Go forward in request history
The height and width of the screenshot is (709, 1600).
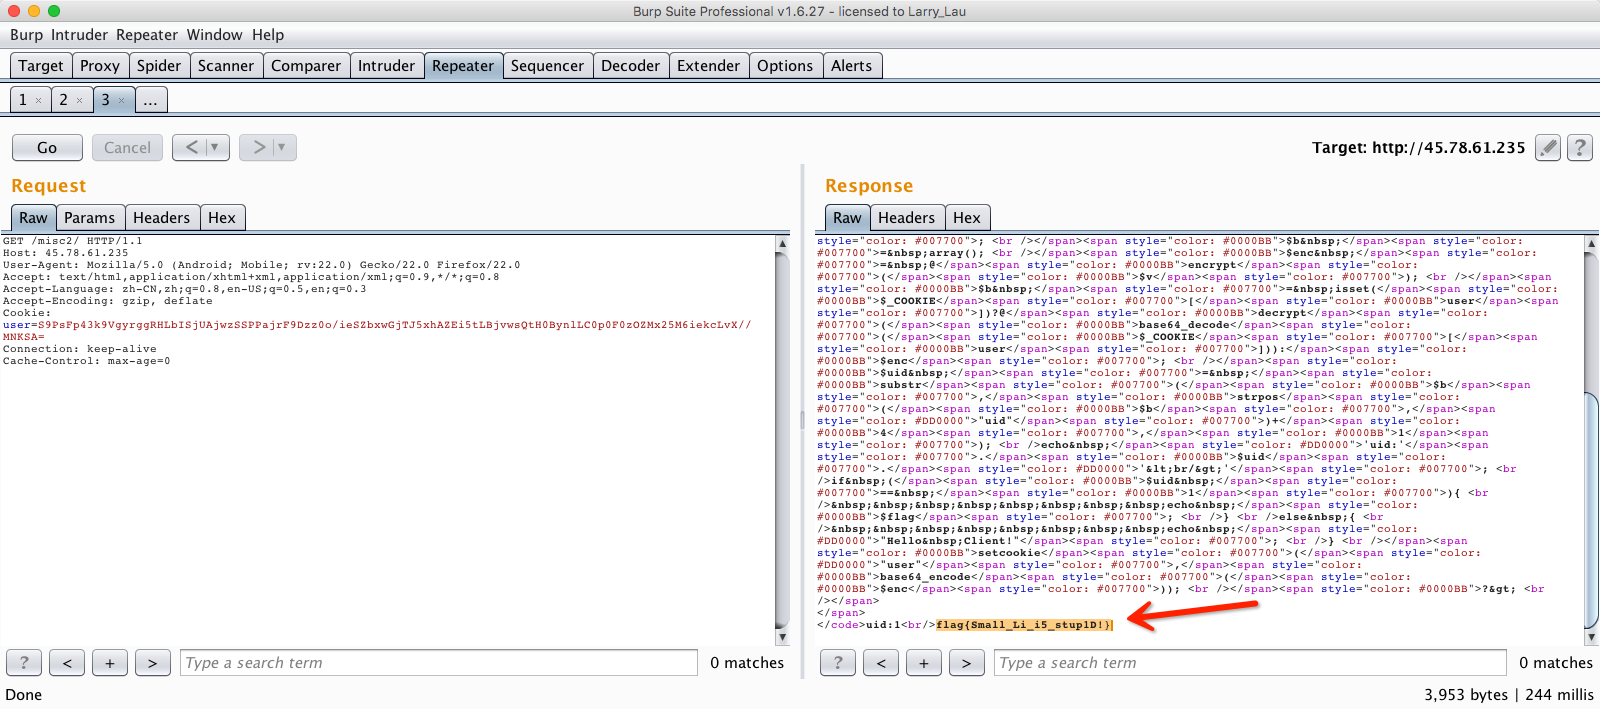pos(259,147)
